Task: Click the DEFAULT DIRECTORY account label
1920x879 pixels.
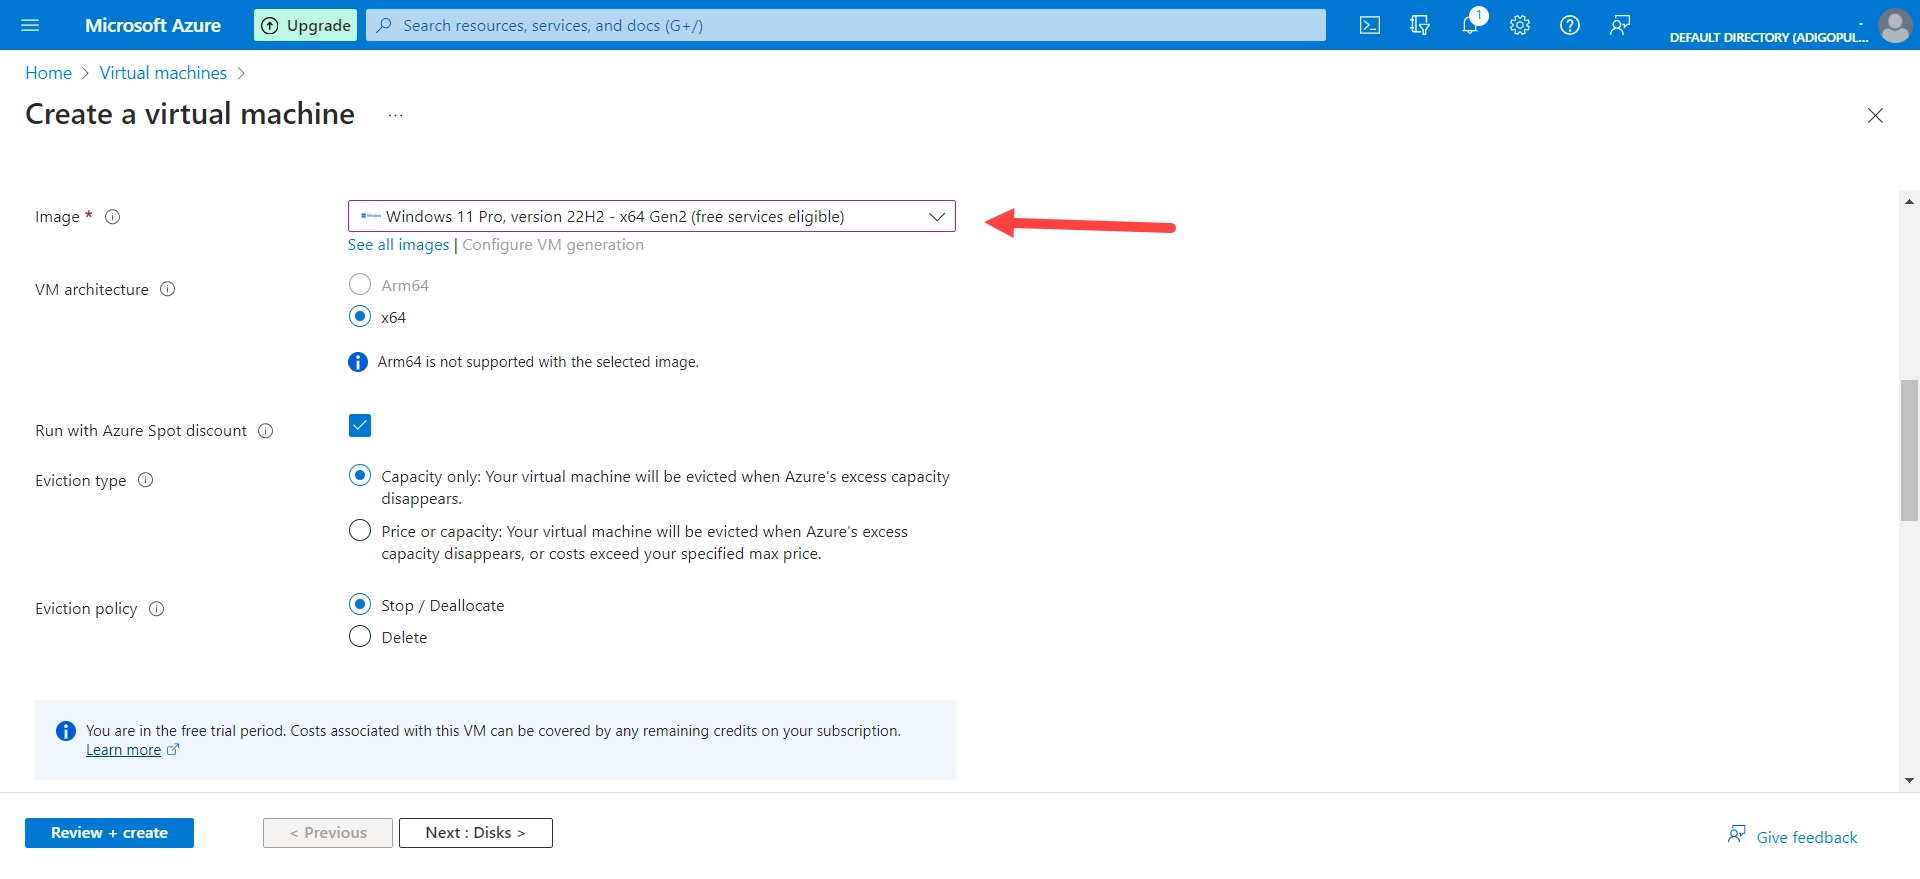Action: (x=1768, y=37)
